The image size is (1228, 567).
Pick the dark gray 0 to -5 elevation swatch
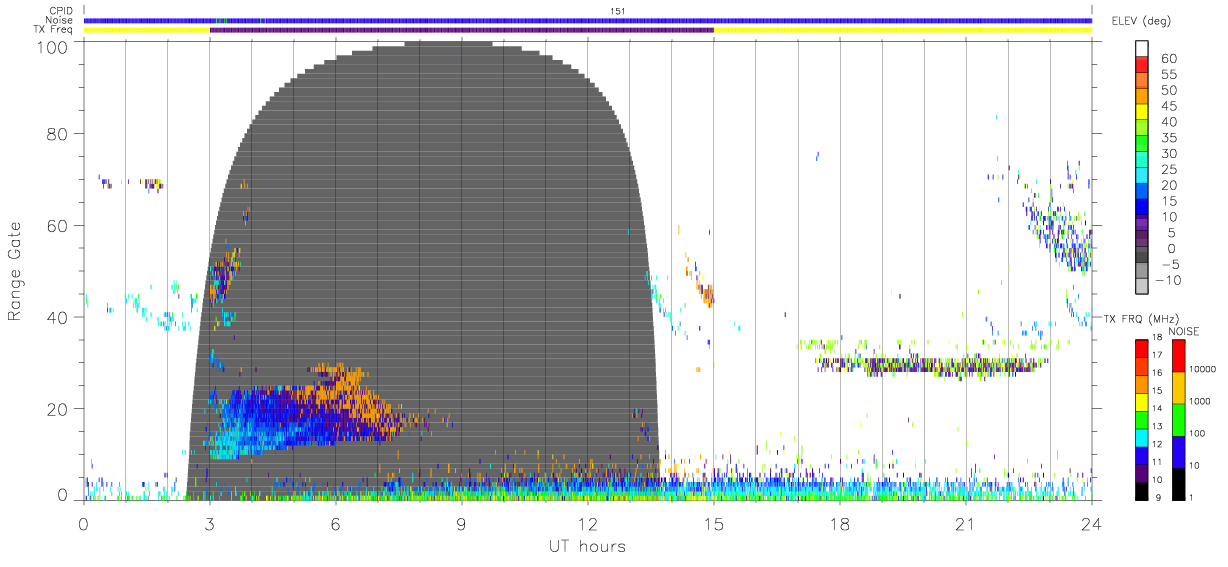[1142, 256]
